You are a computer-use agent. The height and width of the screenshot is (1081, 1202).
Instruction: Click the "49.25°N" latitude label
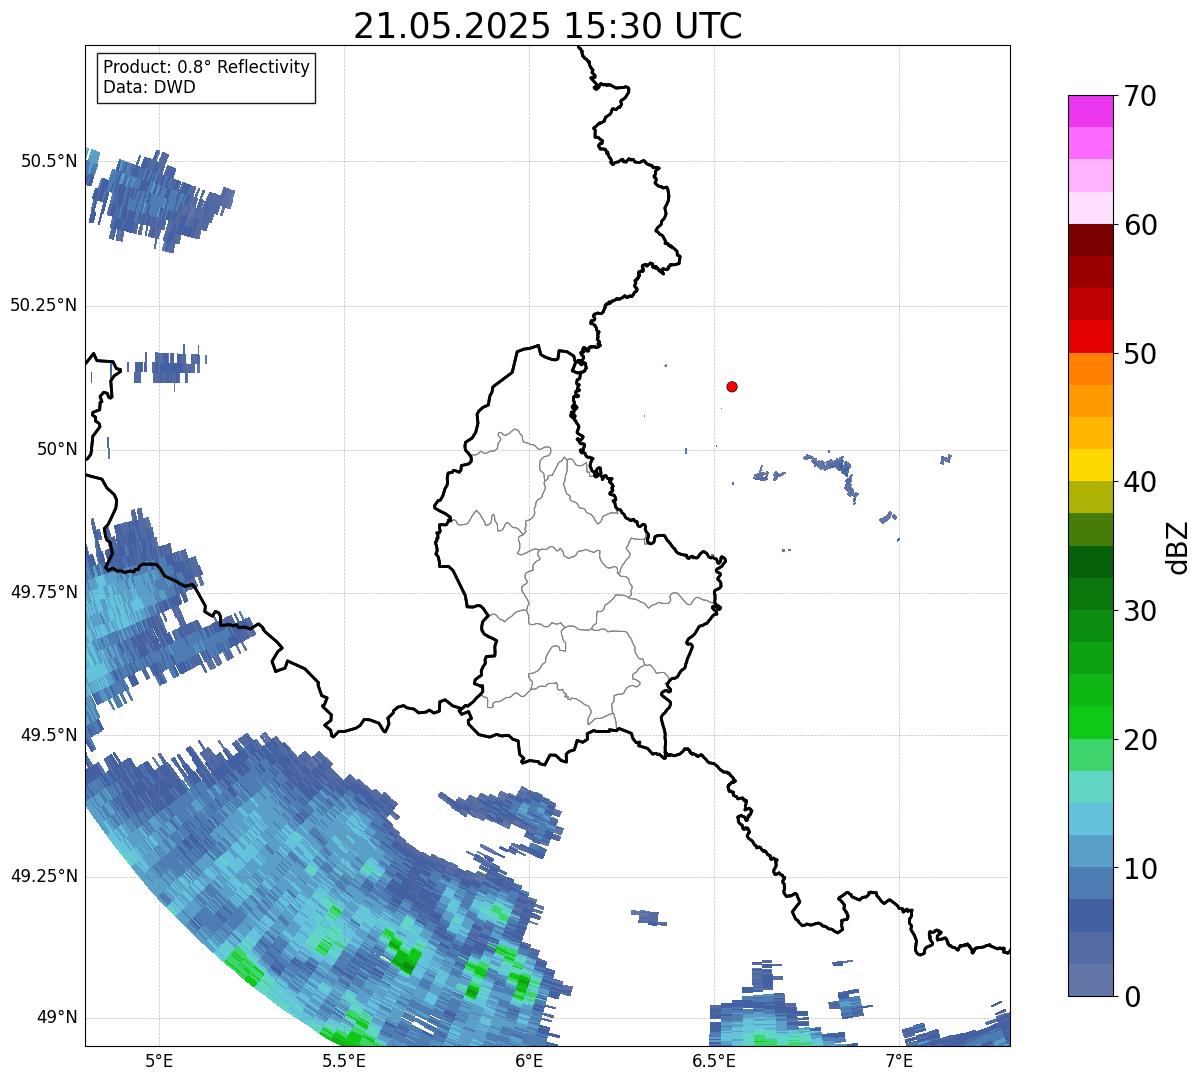point(43,876)
